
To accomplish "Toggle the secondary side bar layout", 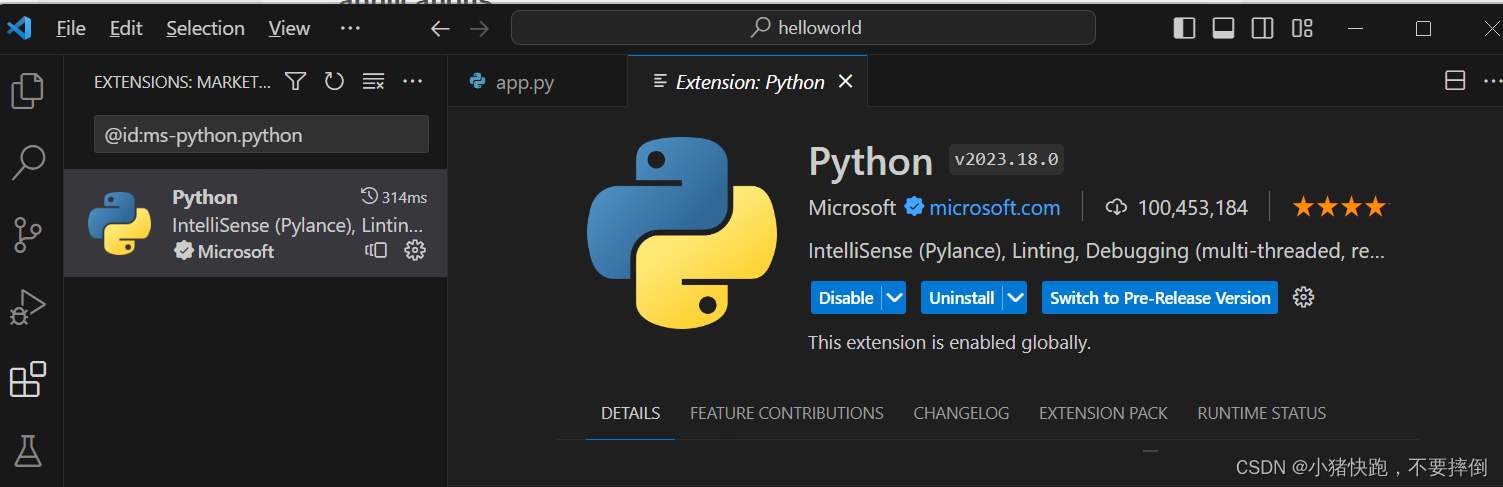I will pyautogui.click(x=1262, y=29).
